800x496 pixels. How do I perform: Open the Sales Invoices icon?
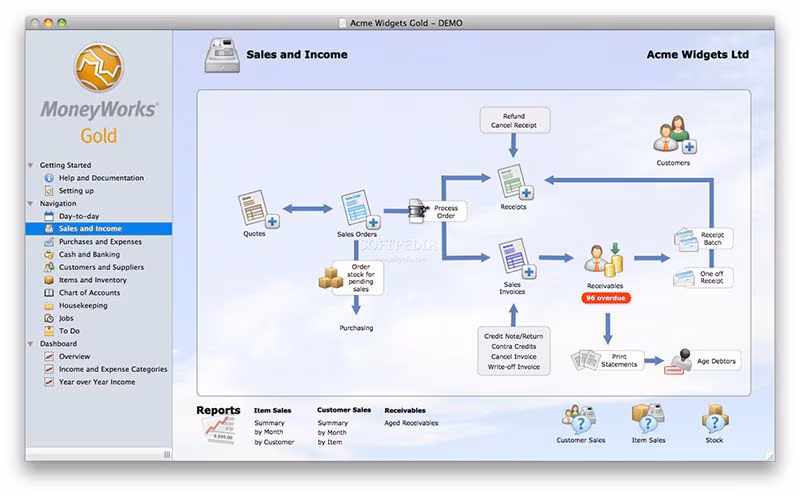pyautogui.click(x=517, y=258)
